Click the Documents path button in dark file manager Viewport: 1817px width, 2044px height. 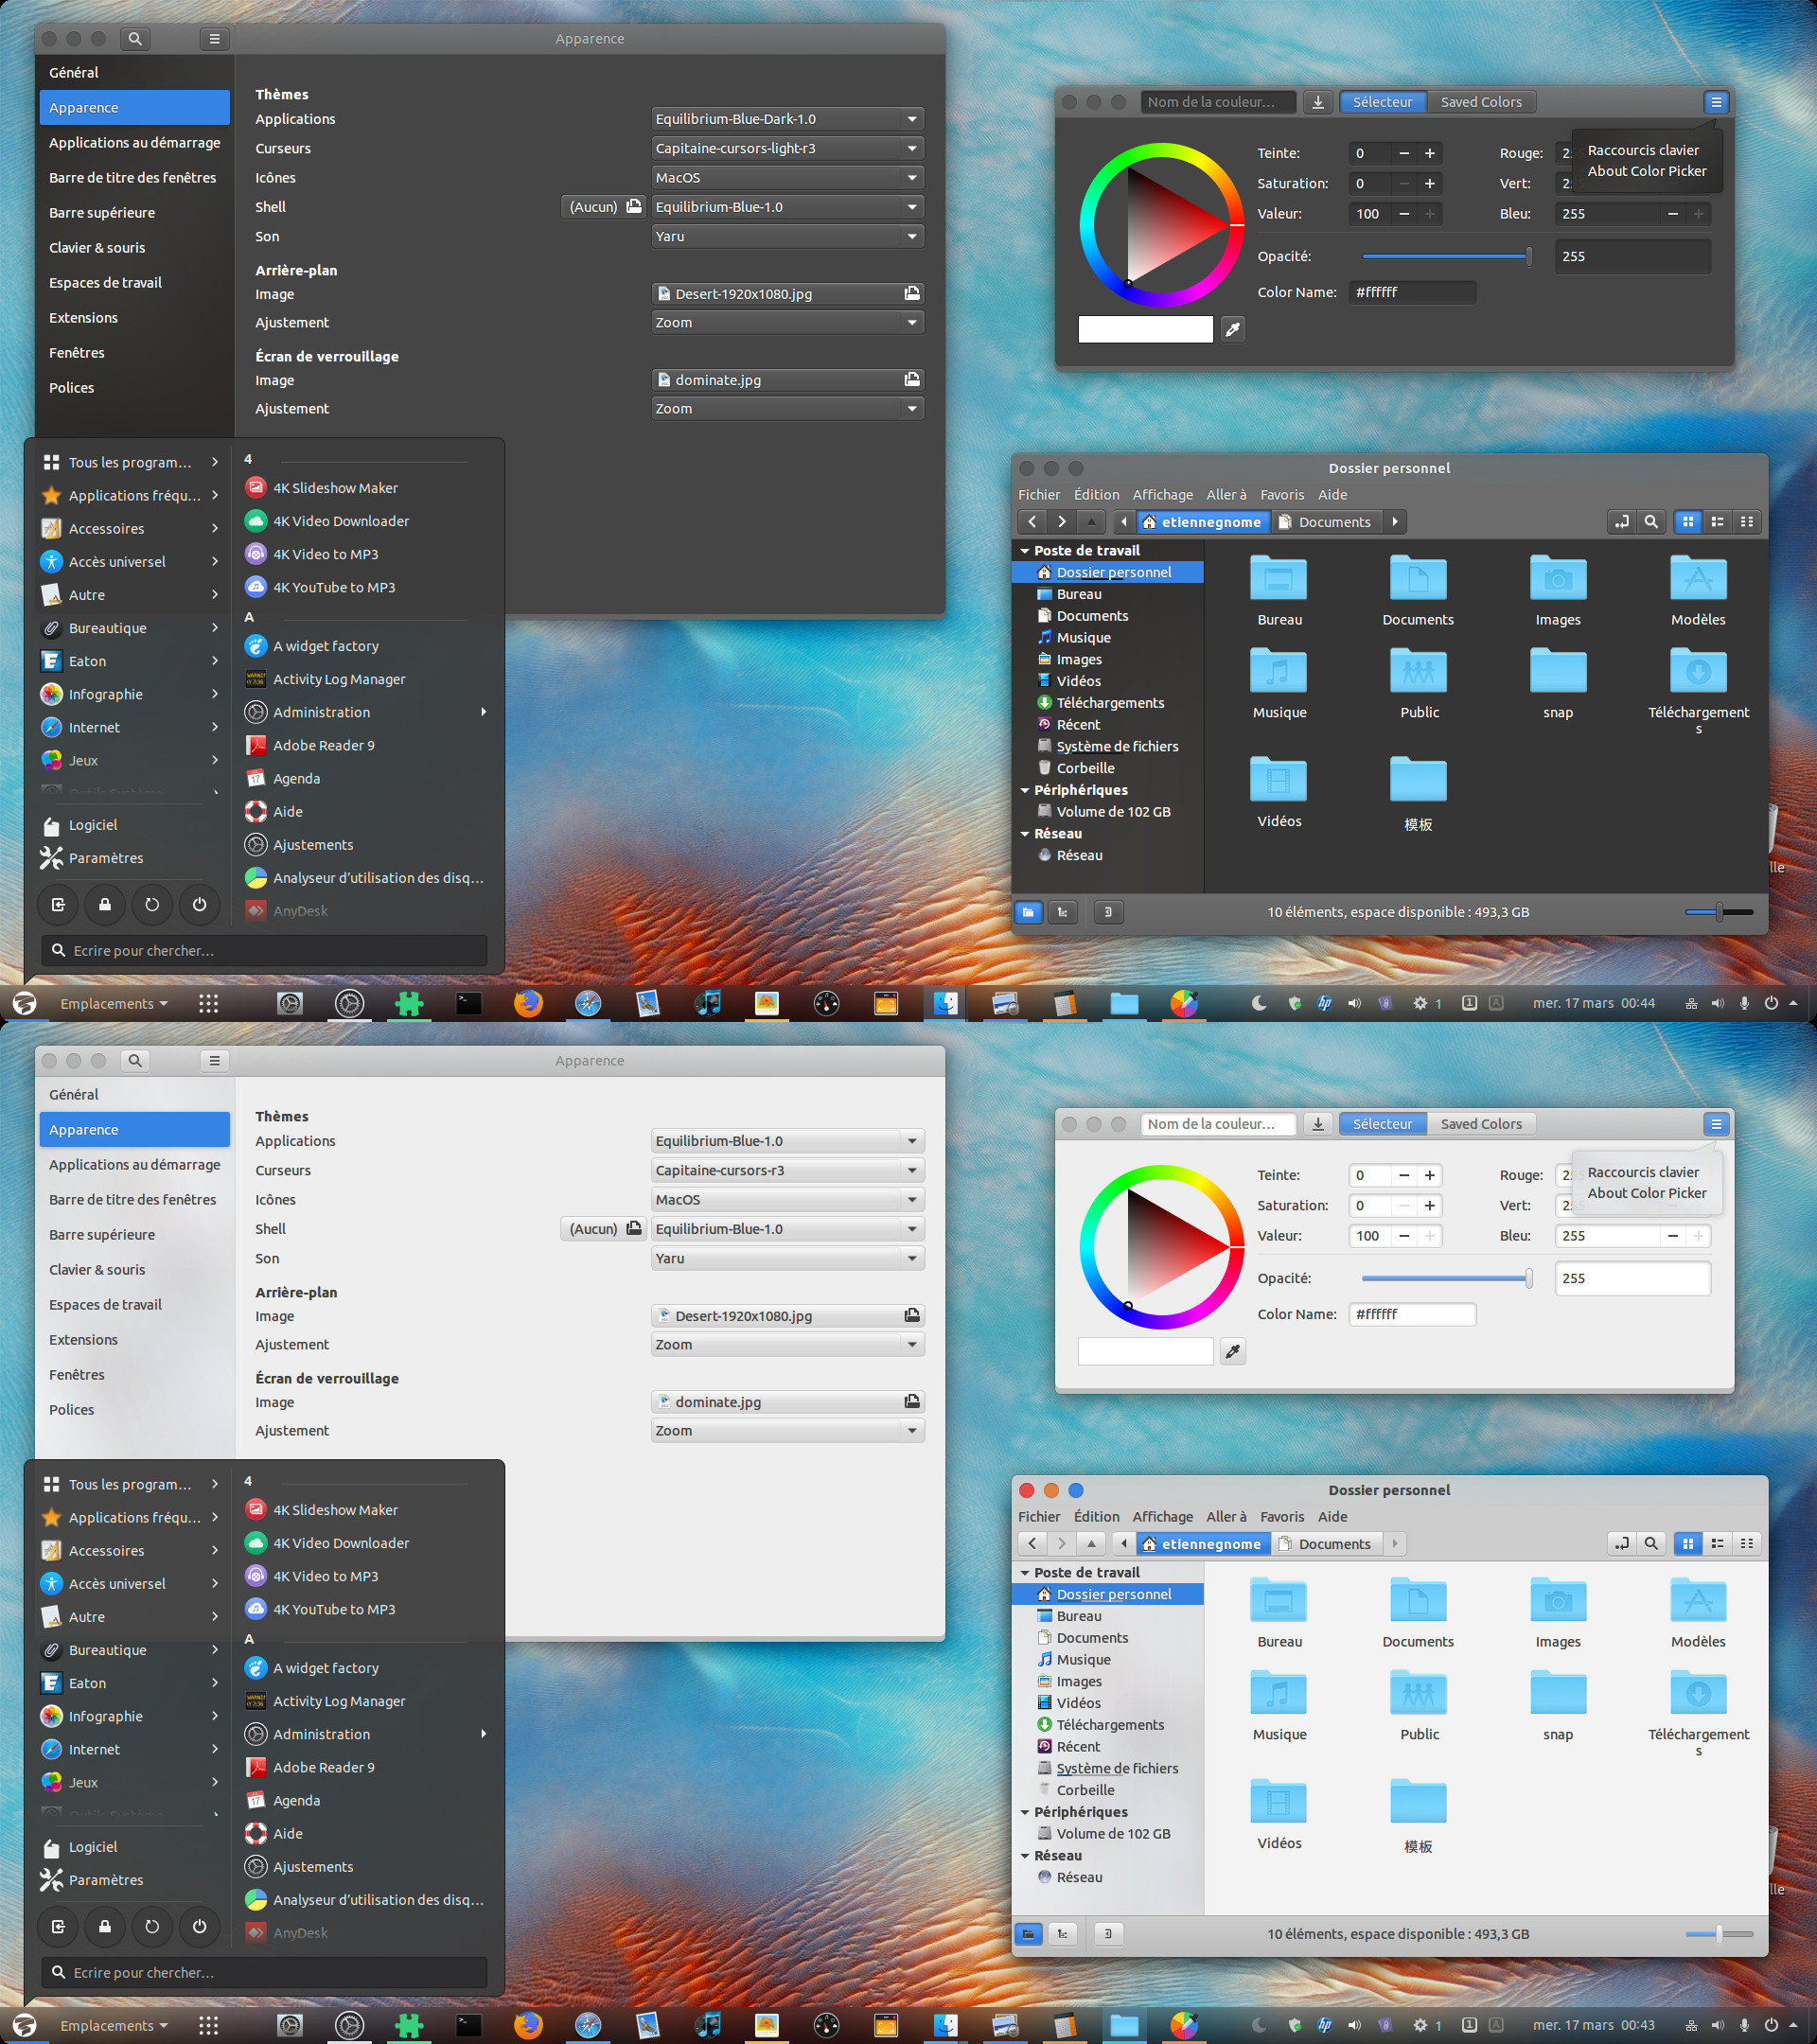(1325, 522)
